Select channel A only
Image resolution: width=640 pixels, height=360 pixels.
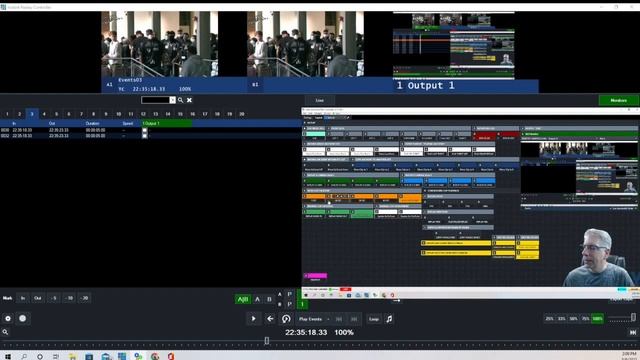(258, 299)
